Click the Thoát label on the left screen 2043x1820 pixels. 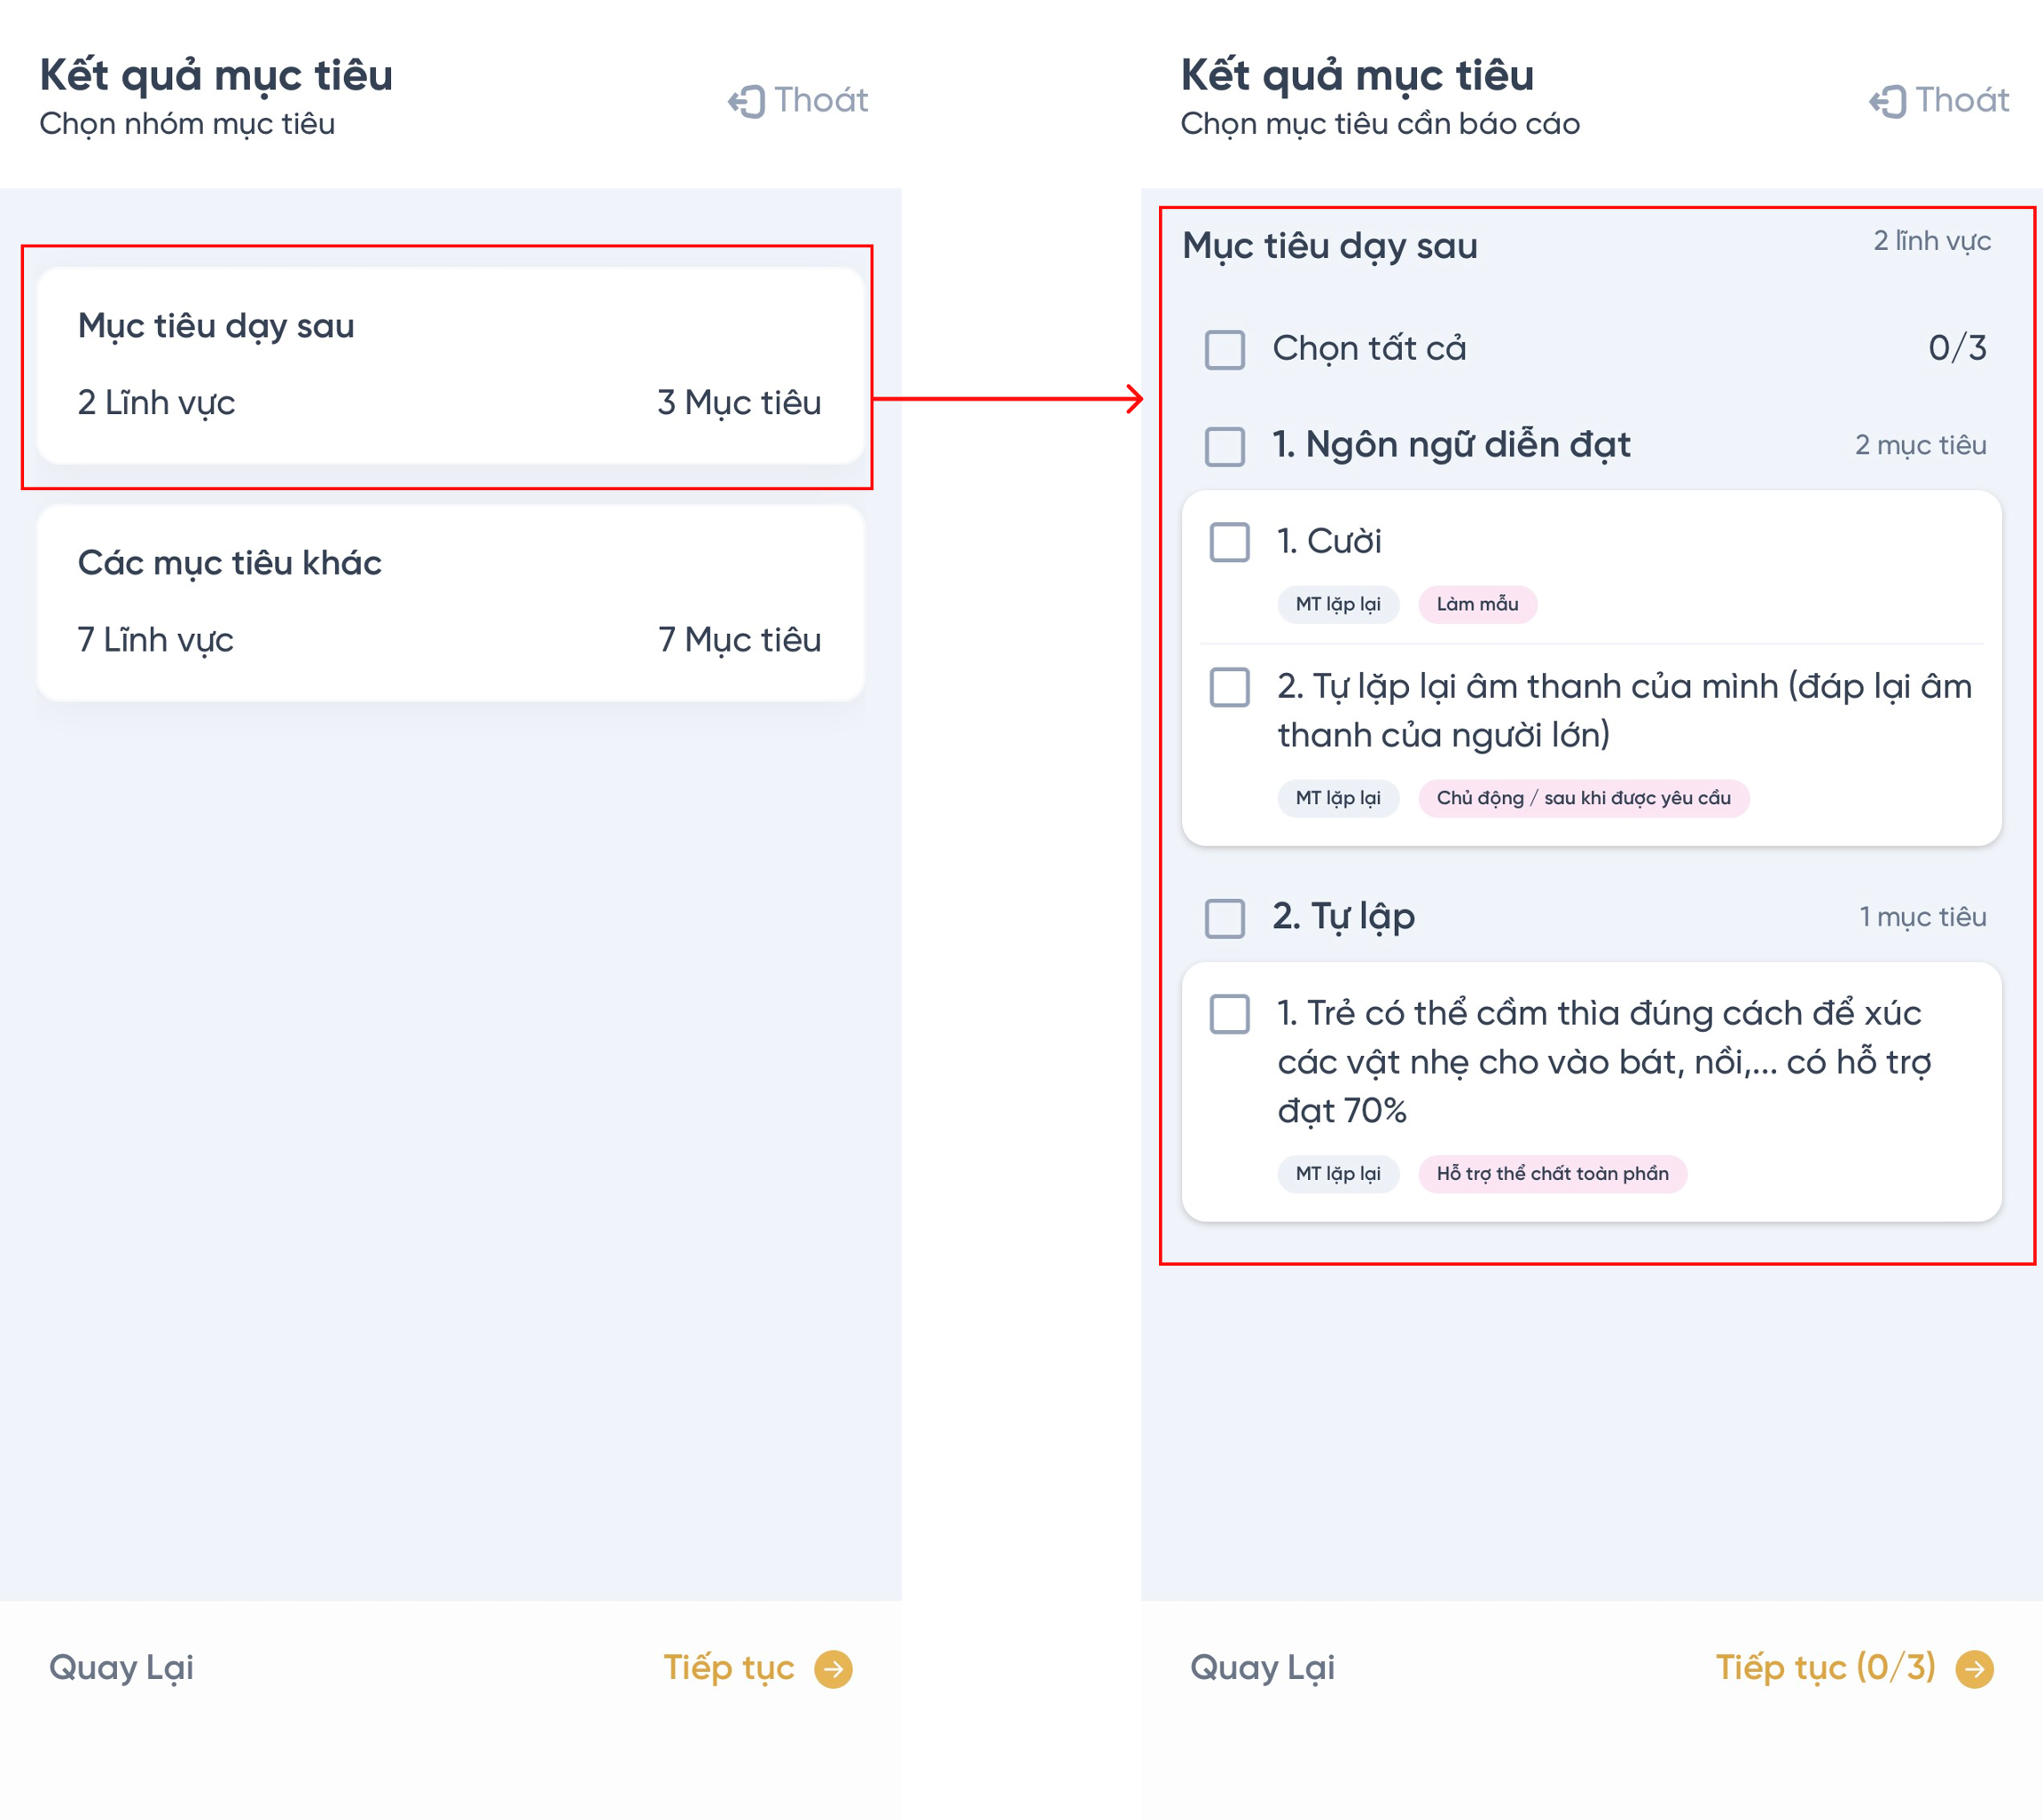click(x=821, y=100)
